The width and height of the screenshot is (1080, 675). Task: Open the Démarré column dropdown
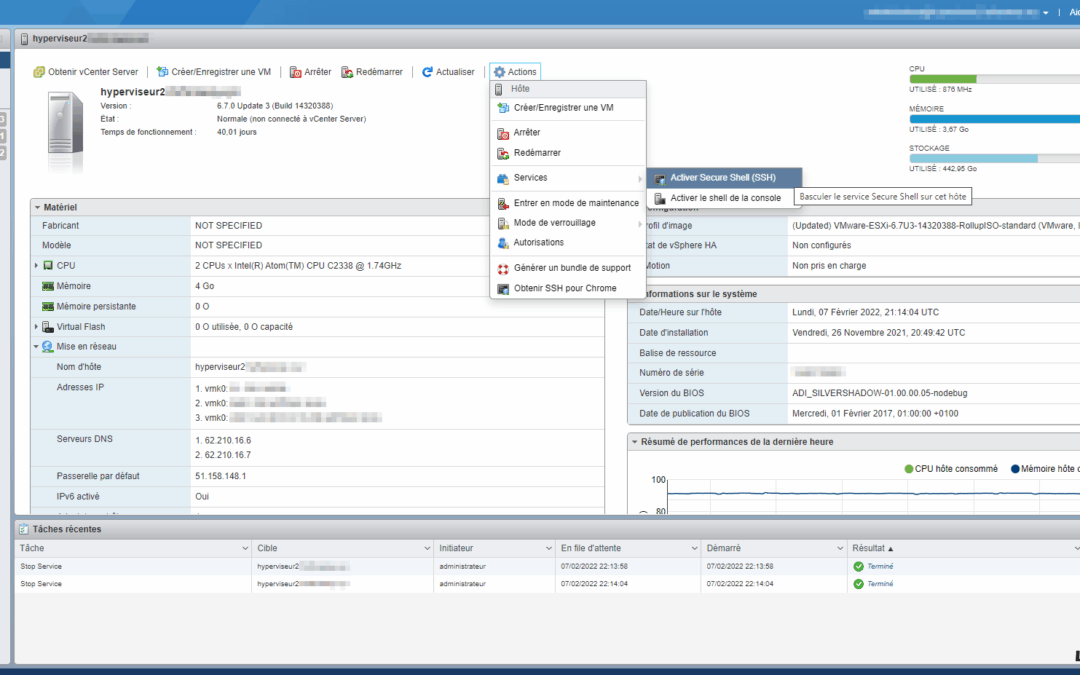tap(840, 548)
